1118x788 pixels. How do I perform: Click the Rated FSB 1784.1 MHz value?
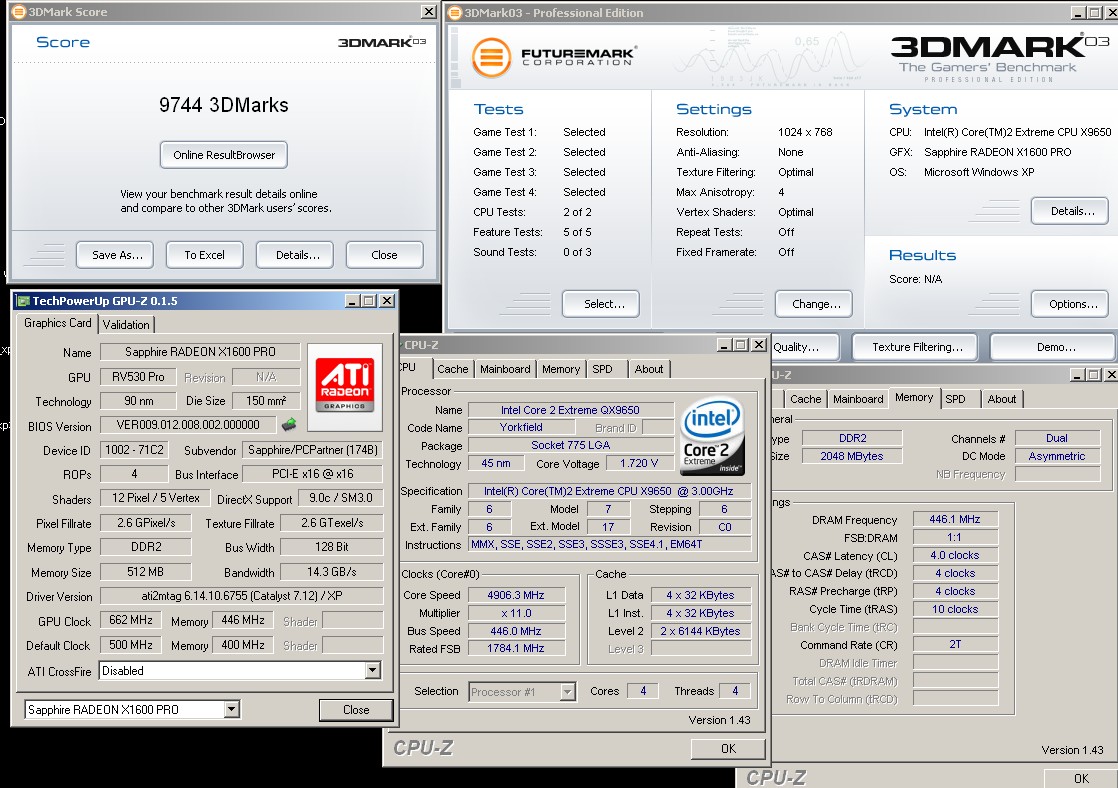pyautogui.click(x=516, y=649)
